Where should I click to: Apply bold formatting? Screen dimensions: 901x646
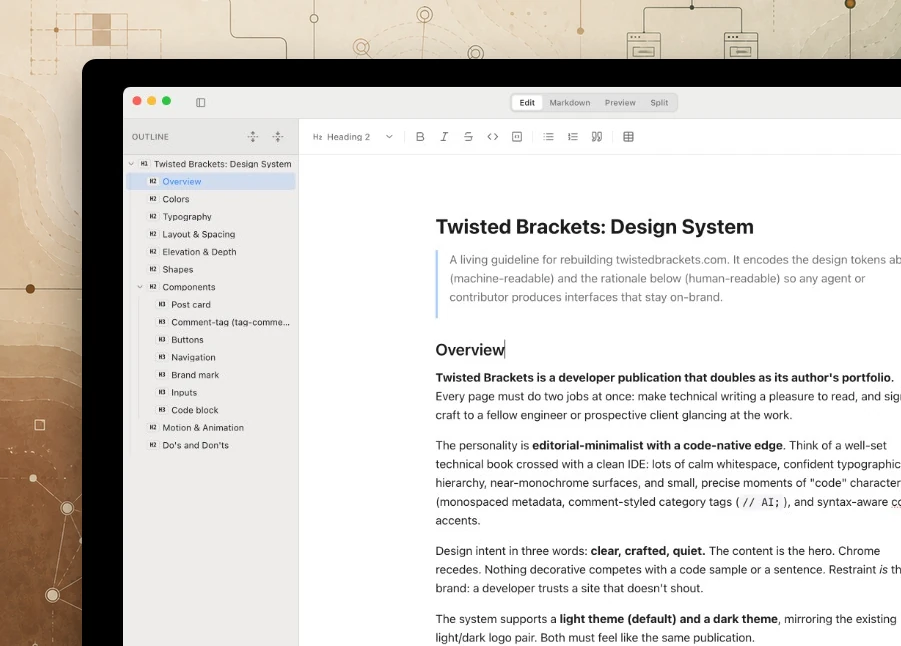420,137
